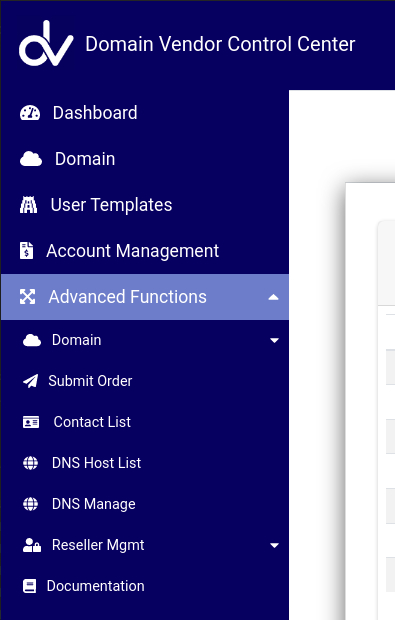Open the Domain item under Advanced Functions
Screen dimensions: 395x620
click(145, 340)
